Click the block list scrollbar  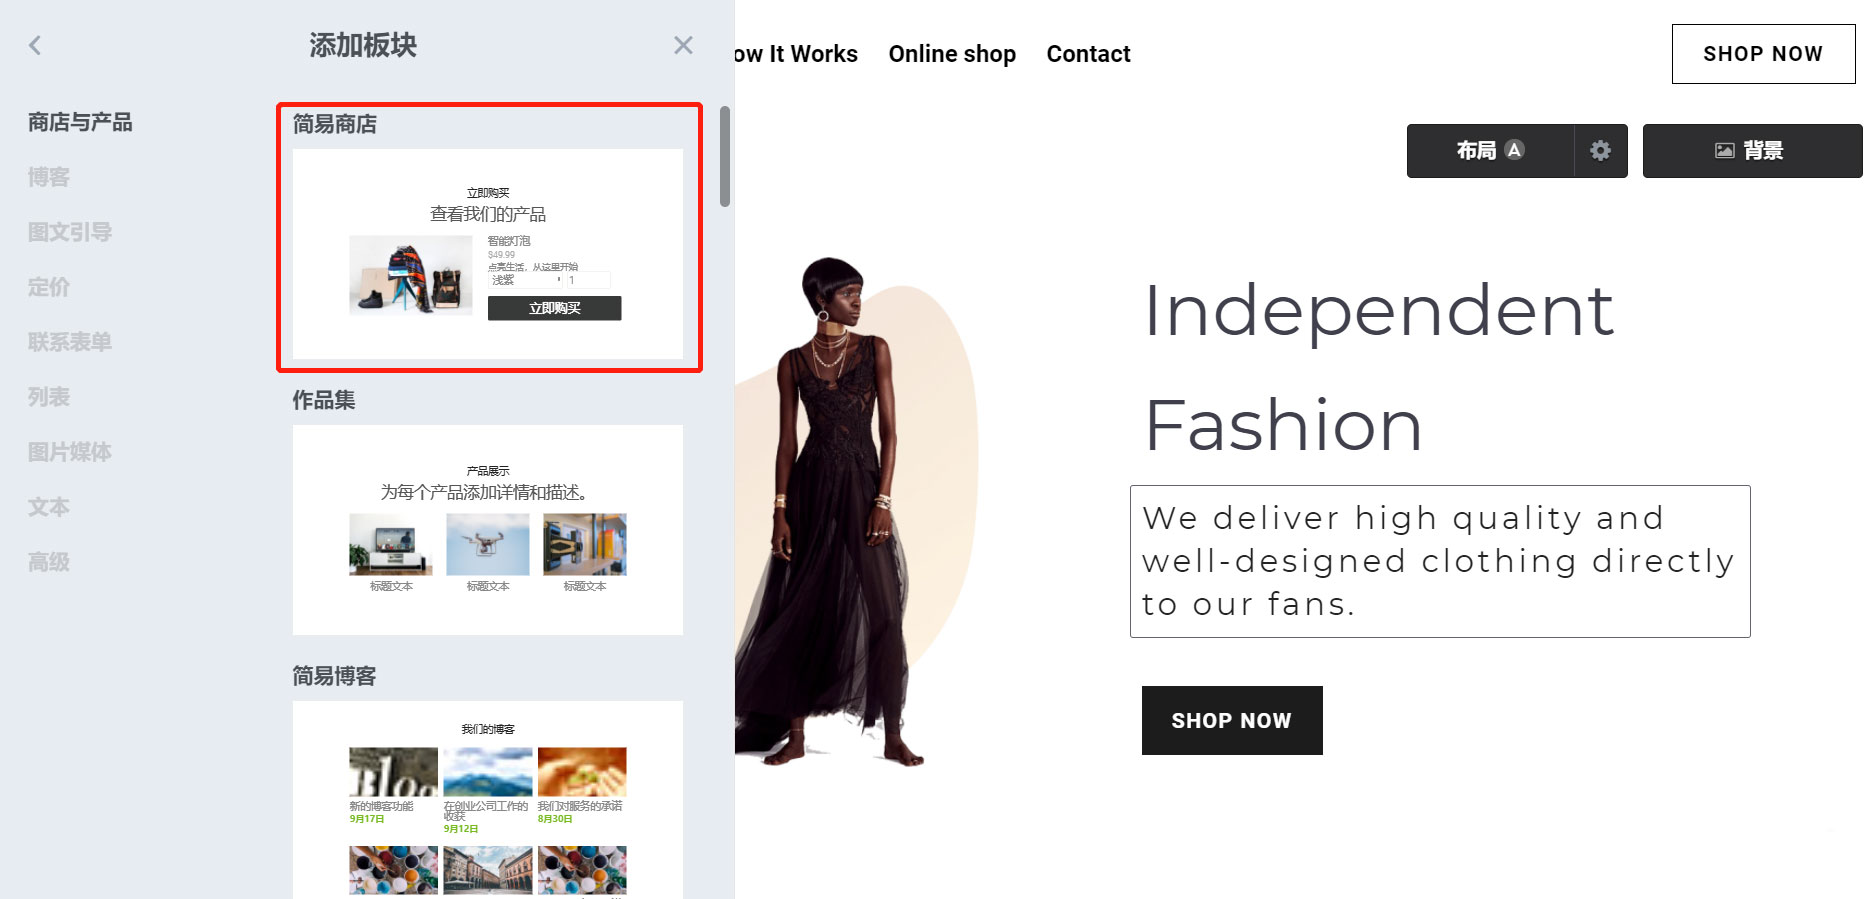[725, 157]
